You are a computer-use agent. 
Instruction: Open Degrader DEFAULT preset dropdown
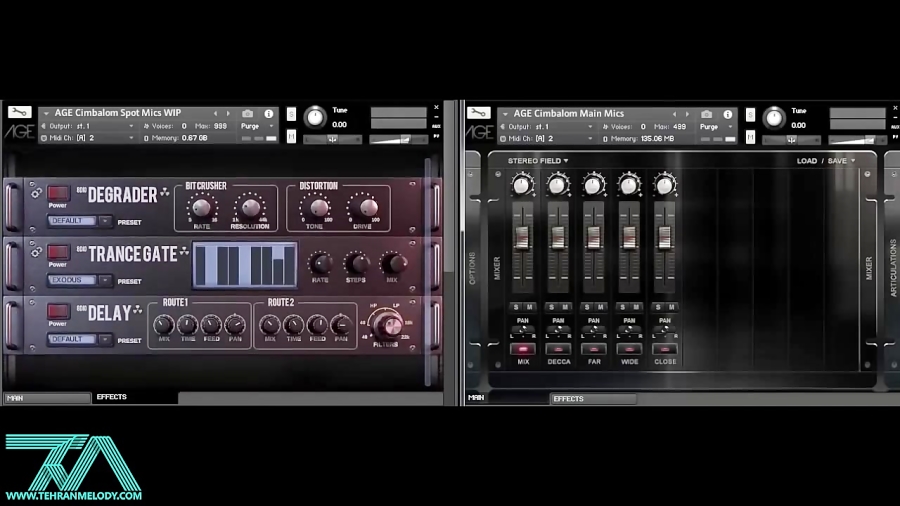point(80,221)
